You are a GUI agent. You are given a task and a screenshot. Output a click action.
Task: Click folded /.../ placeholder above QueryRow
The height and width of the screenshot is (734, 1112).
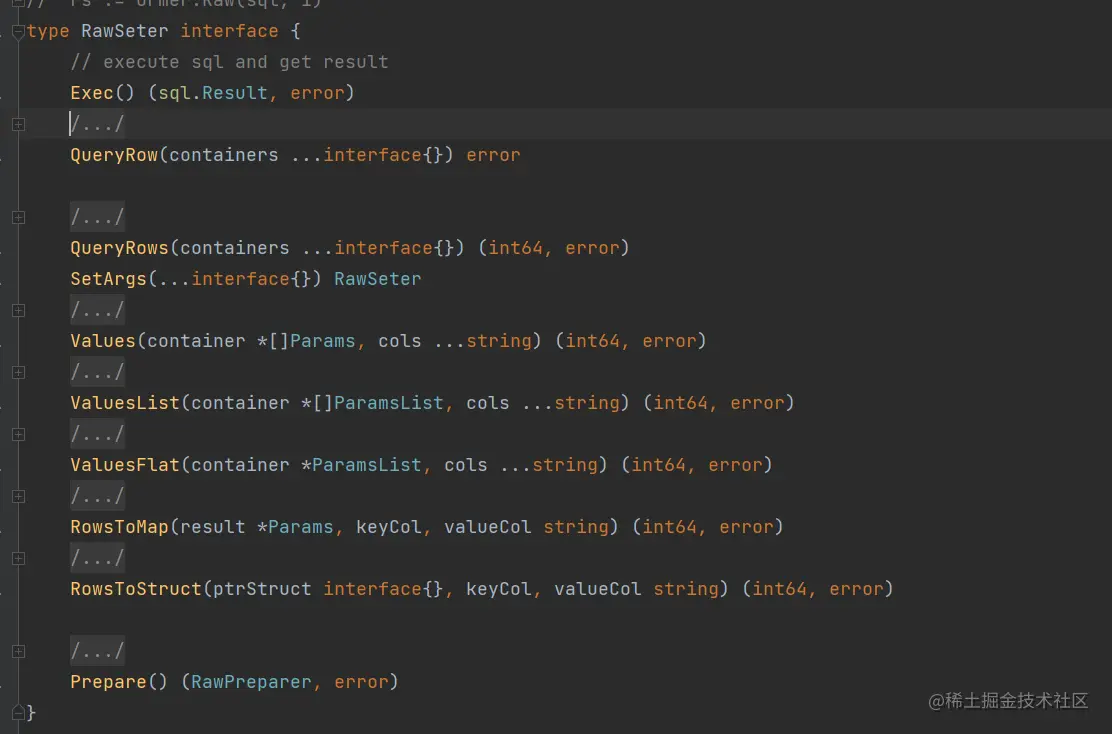click(x=97, y=125)
